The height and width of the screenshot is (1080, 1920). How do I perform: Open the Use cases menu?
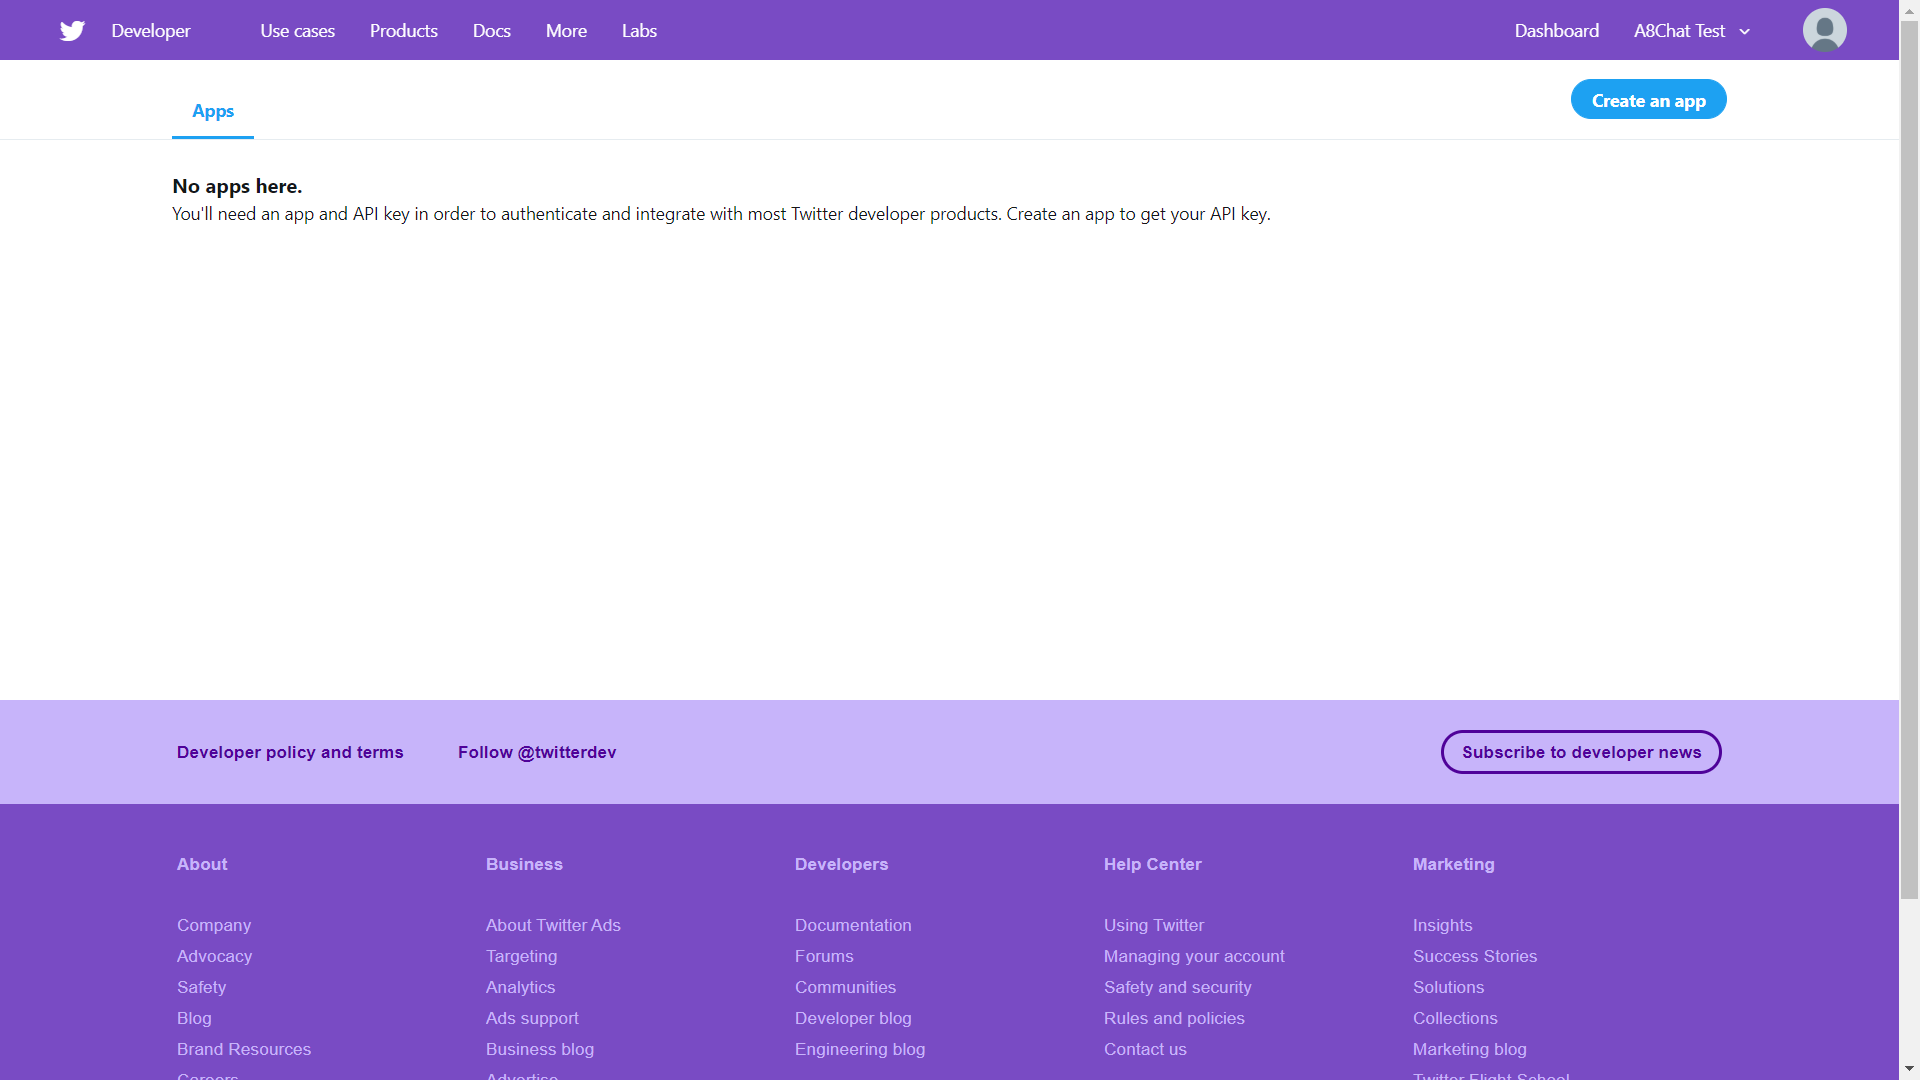297,31
